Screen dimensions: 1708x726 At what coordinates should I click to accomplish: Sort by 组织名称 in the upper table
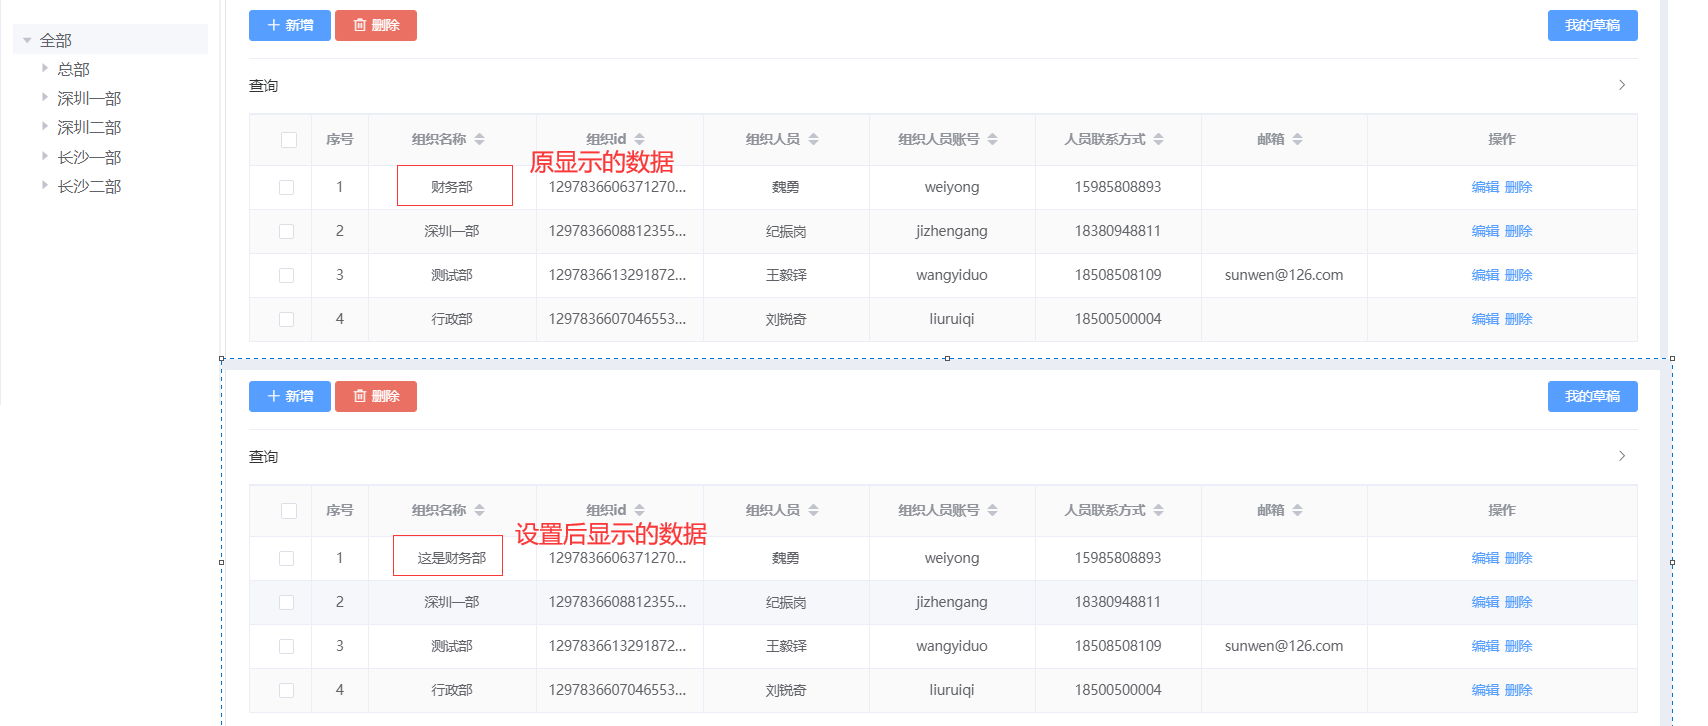click(x=479, y=139)
